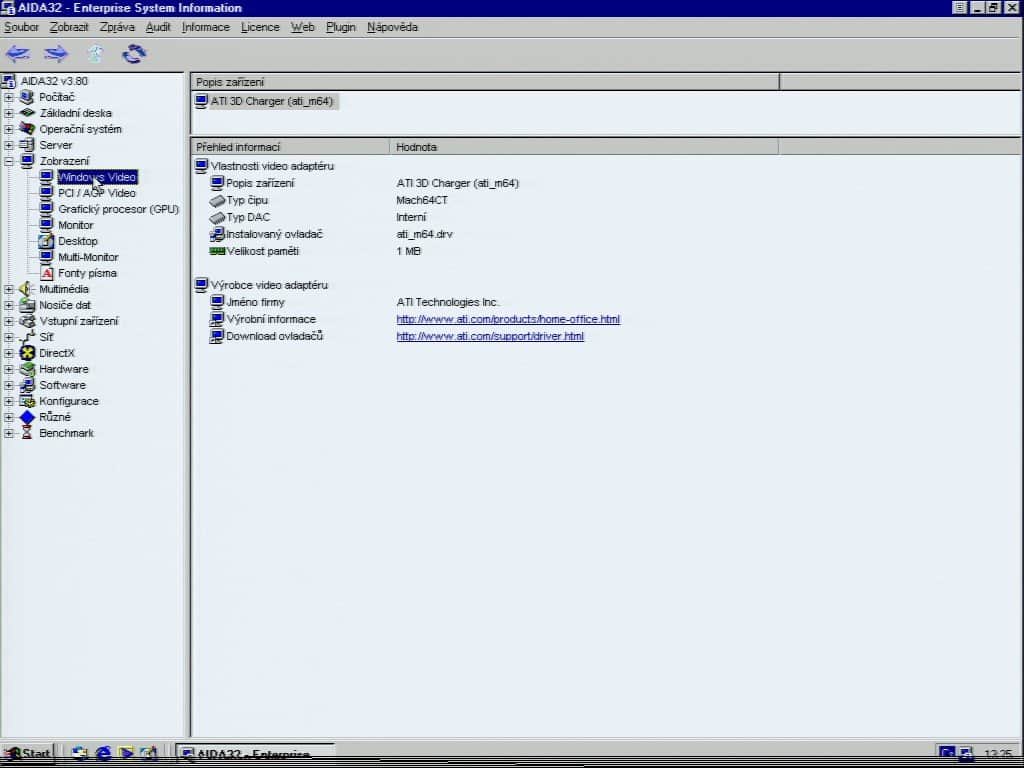Screen dimensions: 1024x768
Task: Click the Hodnota column header
Action: point(584,147)
